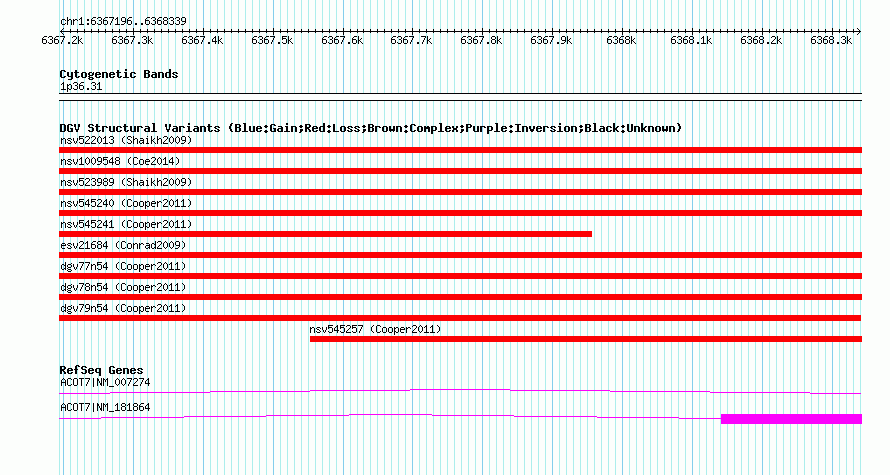
Task: Select the 6367.5k ruler tick label
Action: [x=272, y=41]
